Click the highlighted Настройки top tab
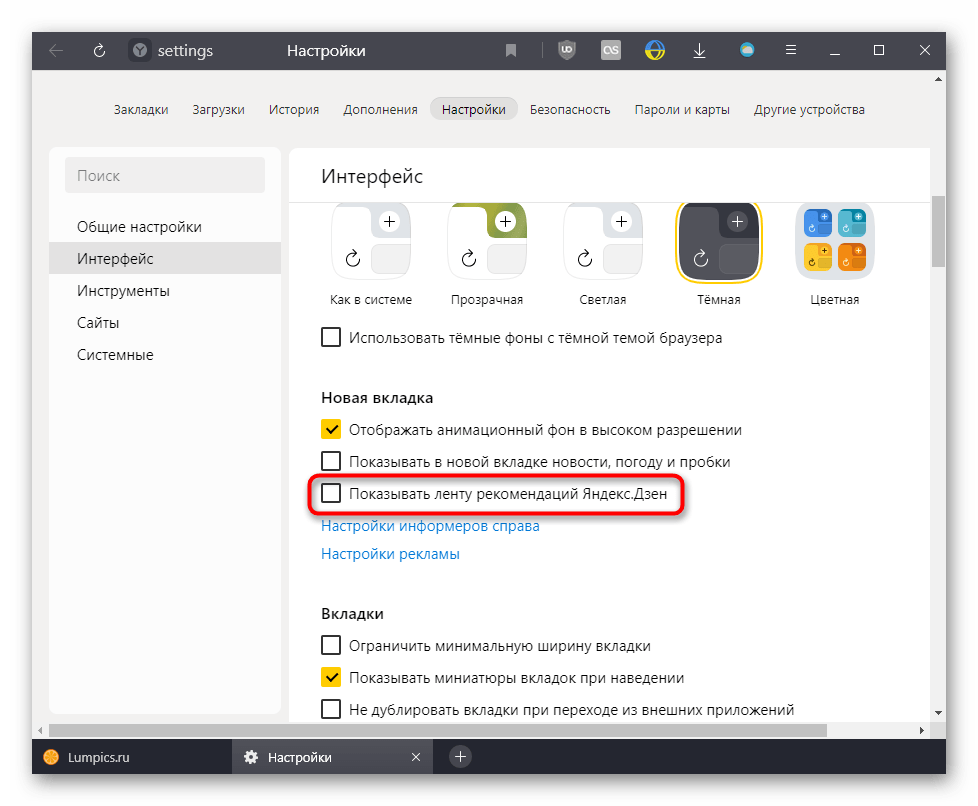 pyautogui.click(x=473, y=109)
